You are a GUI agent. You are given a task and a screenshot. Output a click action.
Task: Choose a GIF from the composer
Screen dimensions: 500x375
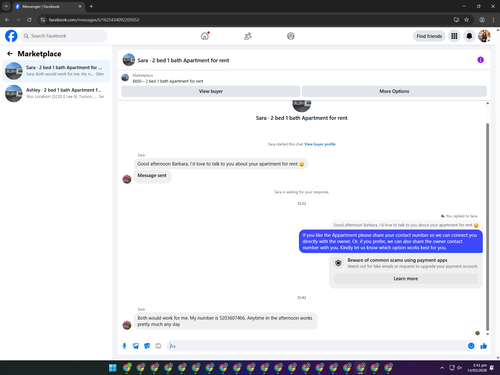tap(158, 346)
